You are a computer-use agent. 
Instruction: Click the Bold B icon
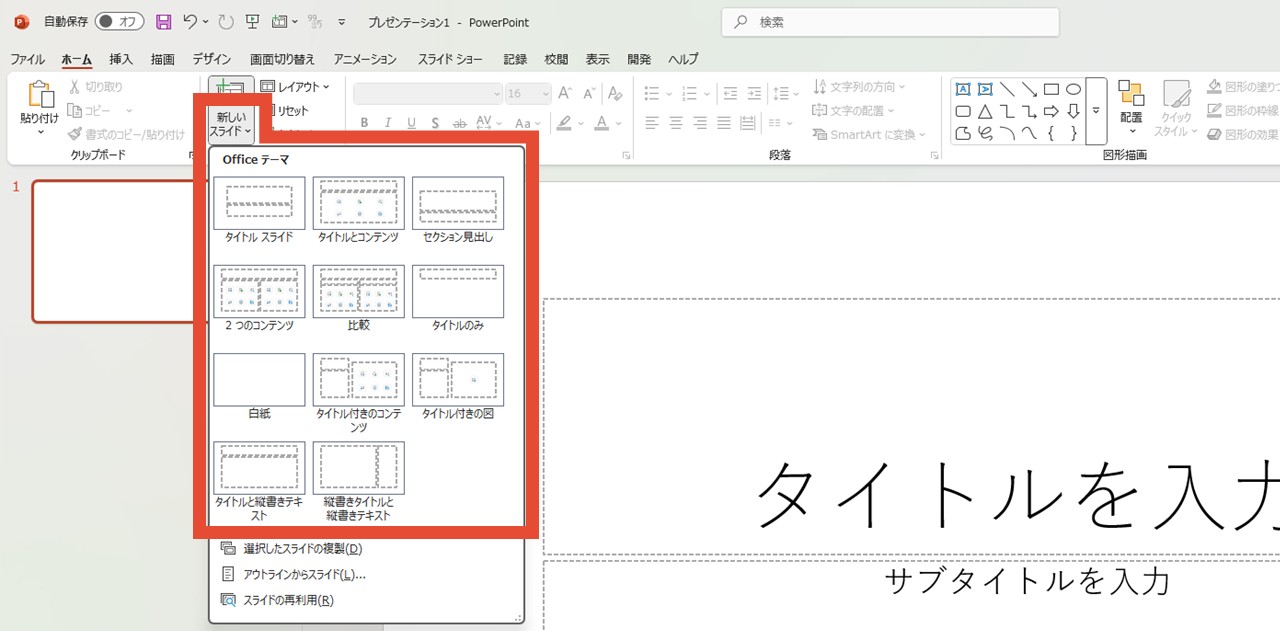click(x=364, y=123)
